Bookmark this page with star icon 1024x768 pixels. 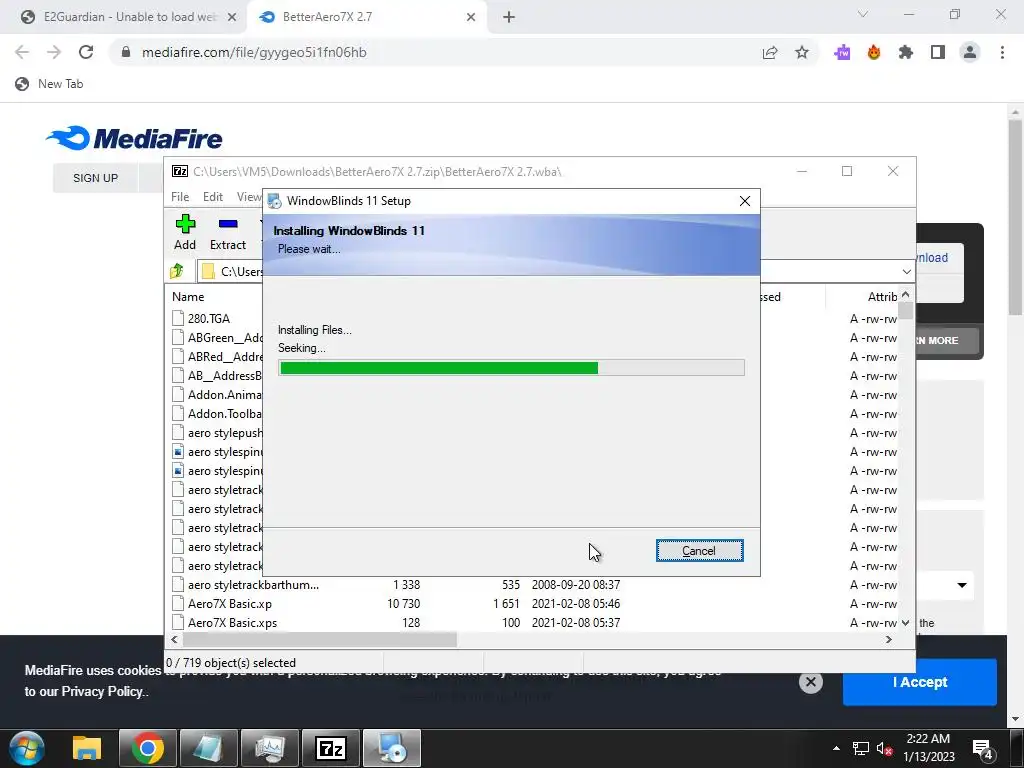click(802, 52)
